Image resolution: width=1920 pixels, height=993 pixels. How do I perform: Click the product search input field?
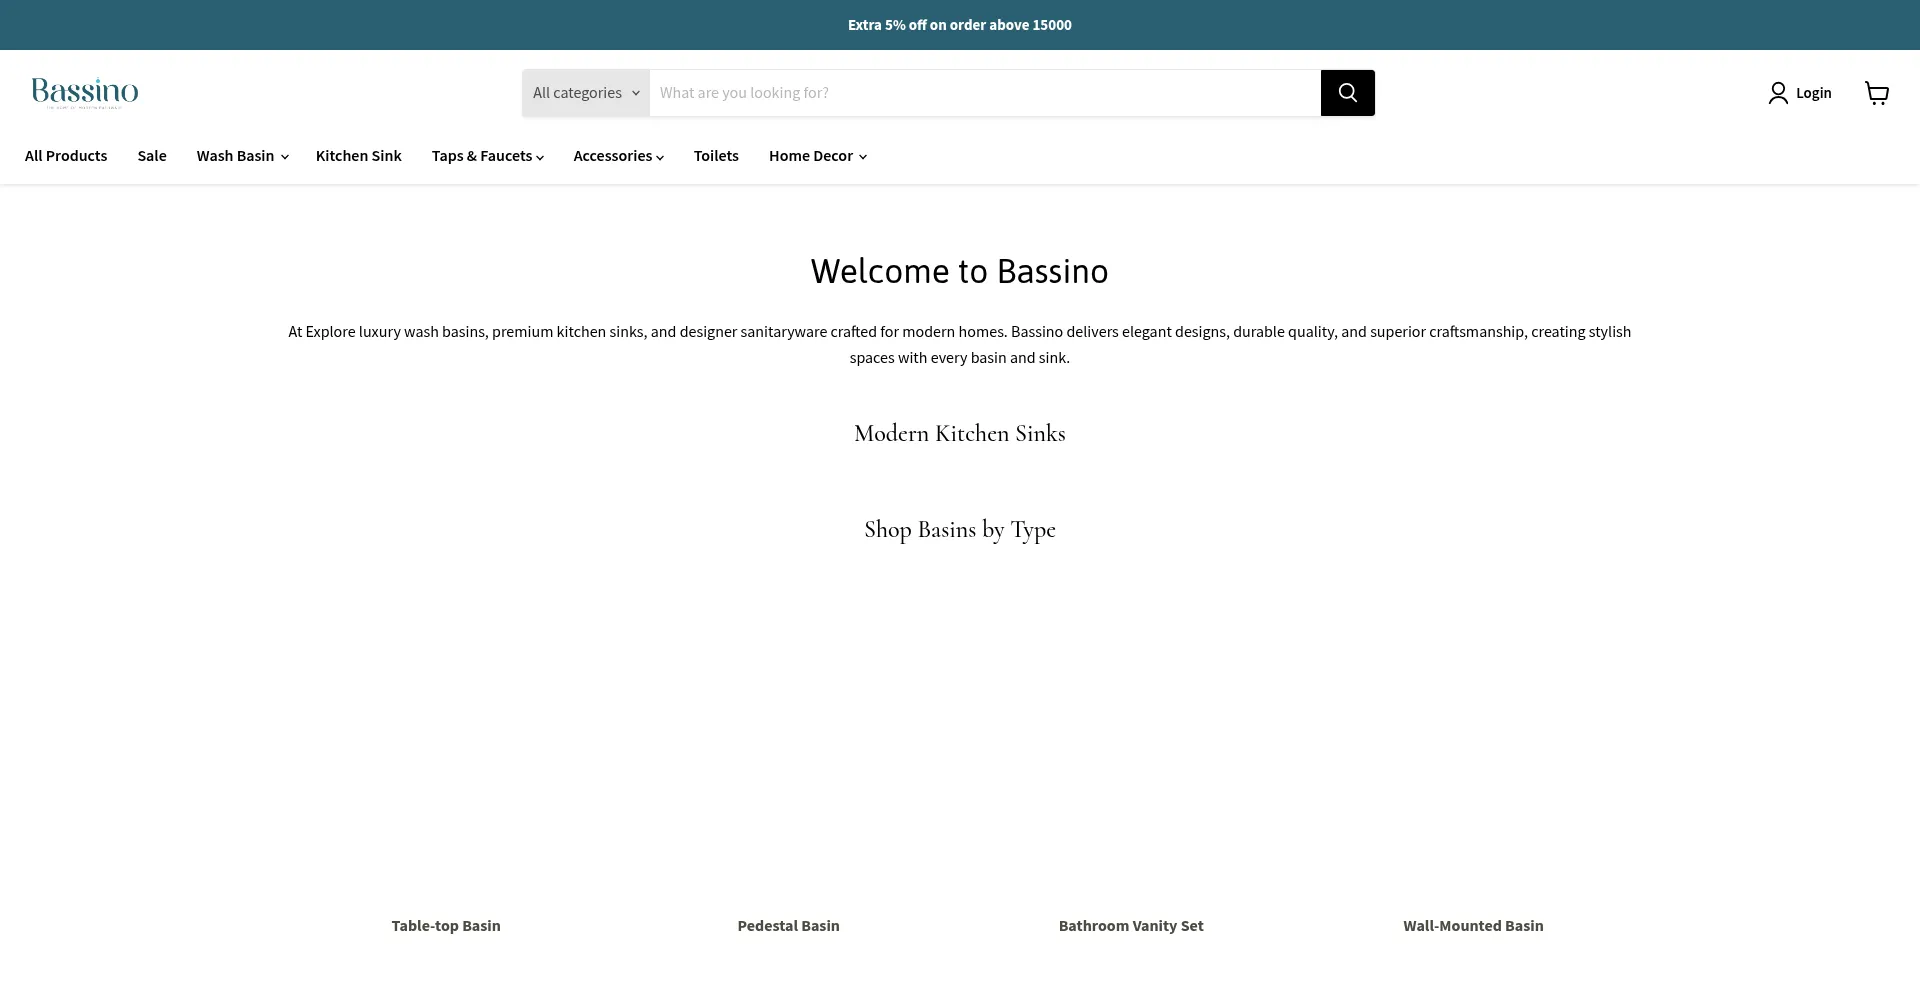click(x=984, y=93)
